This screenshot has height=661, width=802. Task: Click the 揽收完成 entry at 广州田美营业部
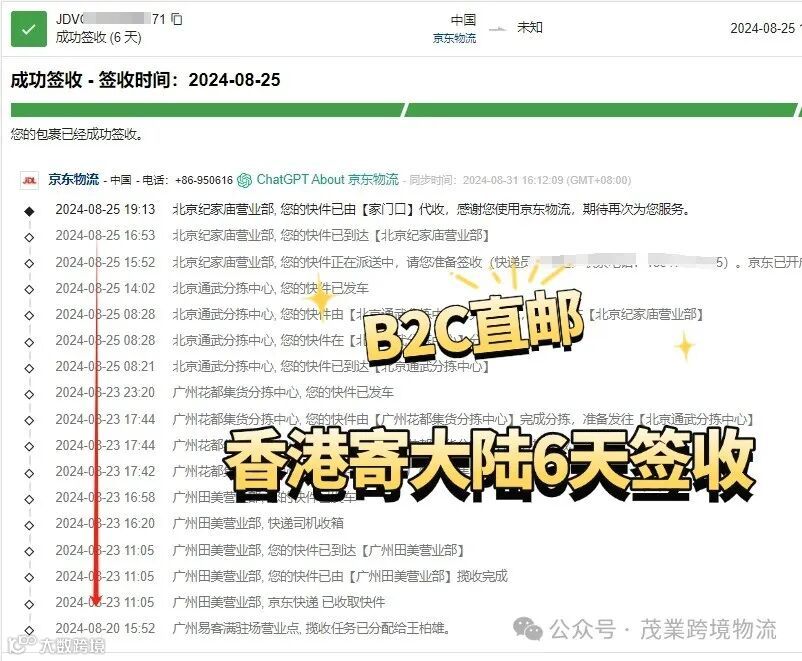tap(340, 576)
